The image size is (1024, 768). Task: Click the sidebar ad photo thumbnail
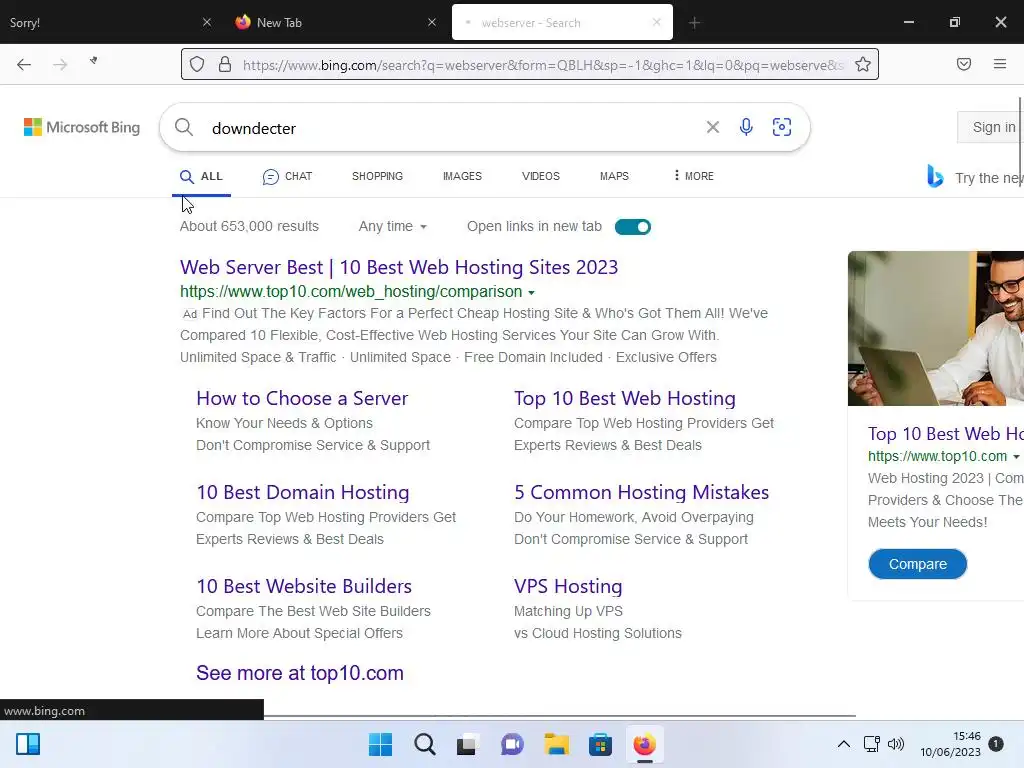[936, 328]
